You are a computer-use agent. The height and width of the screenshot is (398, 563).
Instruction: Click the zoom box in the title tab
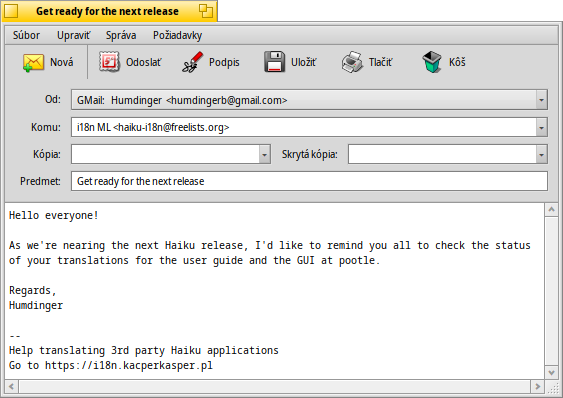(206, 11)
